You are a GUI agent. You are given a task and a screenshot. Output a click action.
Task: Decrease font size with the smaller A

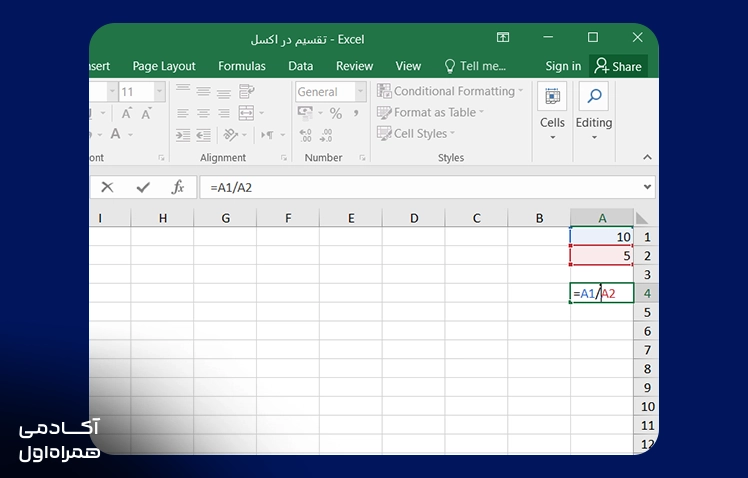click(146, 114)
